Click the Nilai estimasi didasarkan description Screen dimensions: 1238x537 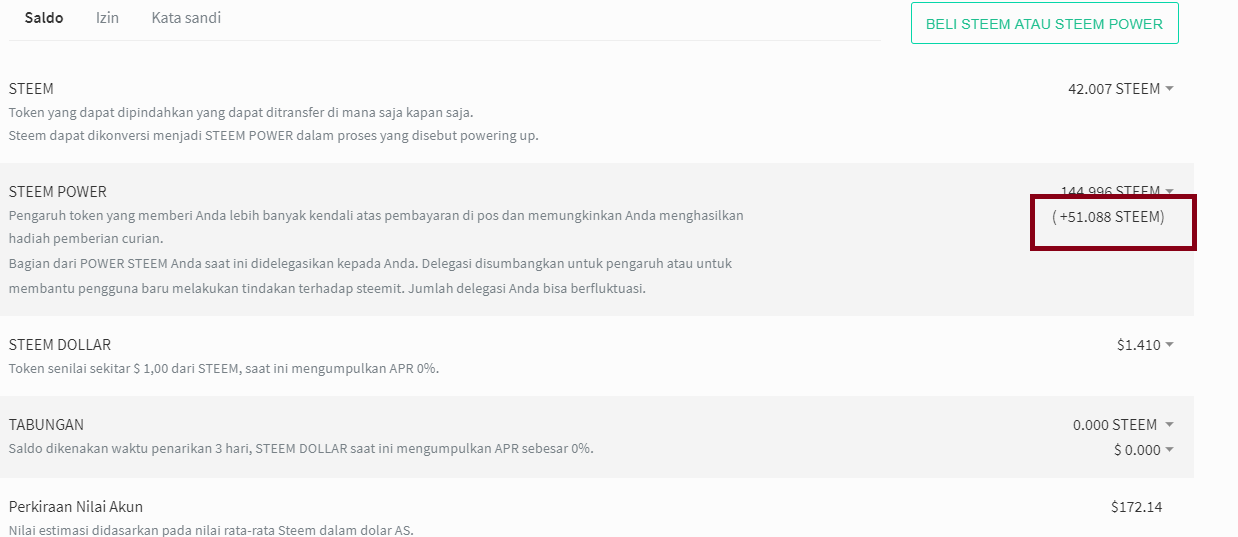(211, 529)
